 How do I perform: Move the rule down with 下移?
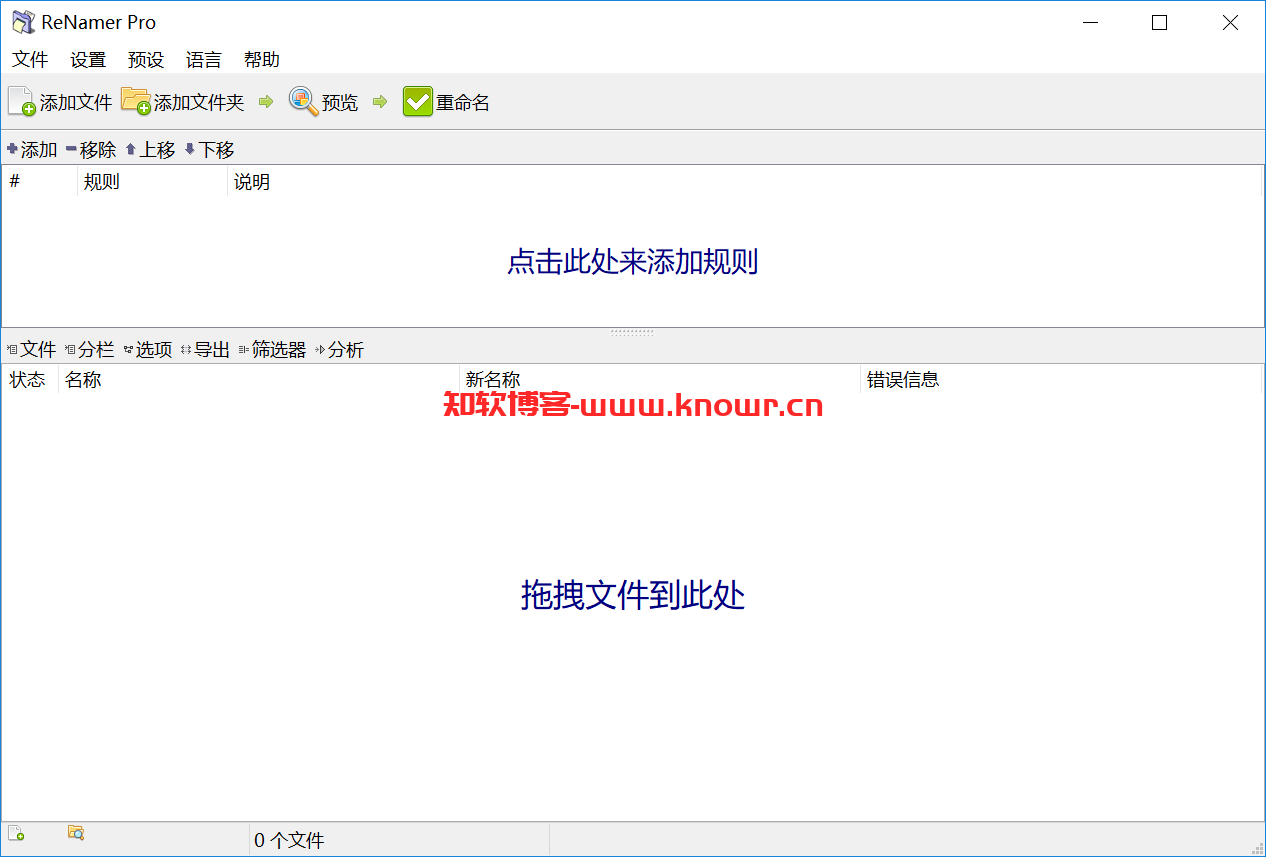click(x=209, y=150)
